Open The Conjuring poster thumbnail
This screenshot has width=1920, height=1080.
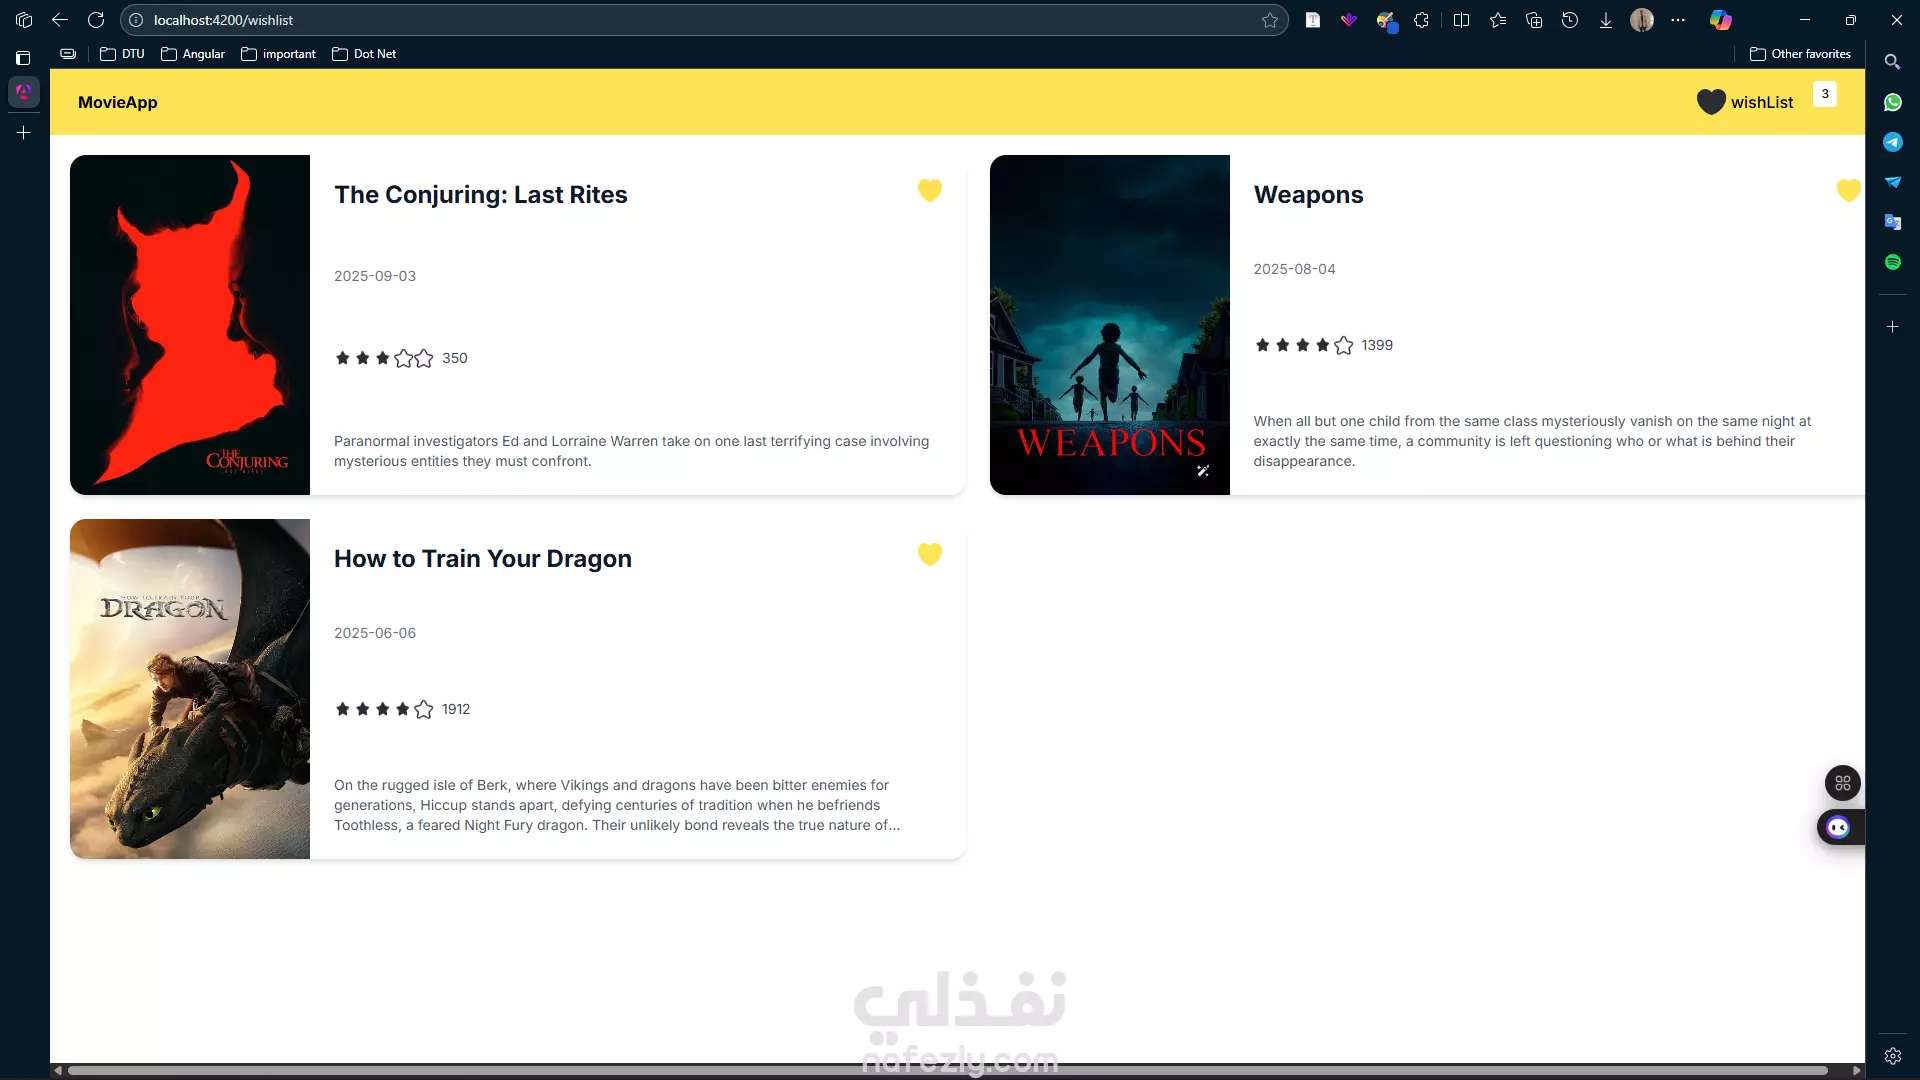coord(190,325)
